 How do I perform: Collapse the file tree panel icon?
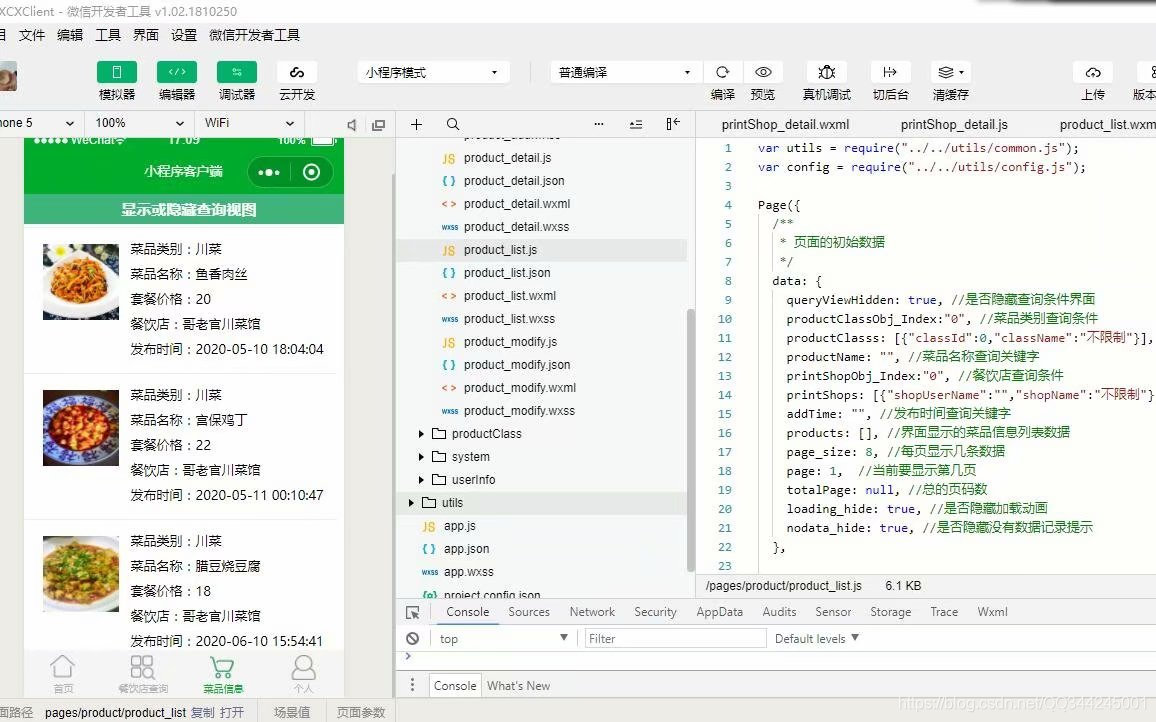[x=672, y=124]
